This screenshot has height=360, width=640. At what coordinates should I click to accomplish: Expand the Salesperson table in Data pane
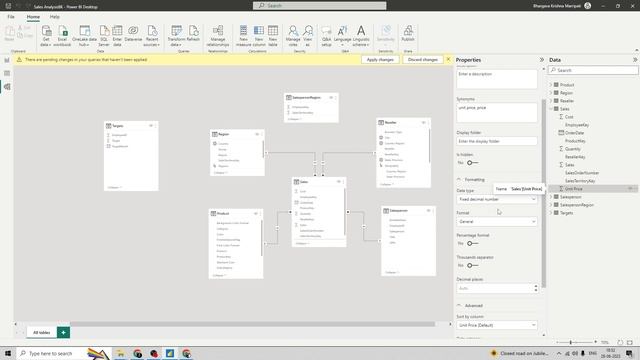pyautogui.click(x=551, y=197)
